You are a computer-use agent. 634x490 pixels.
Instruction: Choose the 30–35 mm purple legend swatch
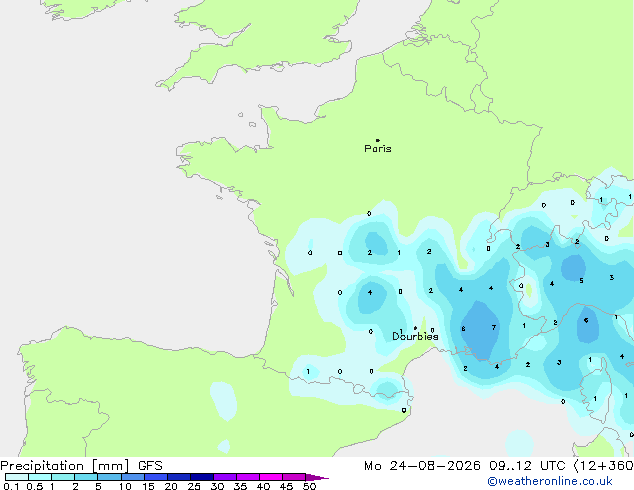coord(225,477)
